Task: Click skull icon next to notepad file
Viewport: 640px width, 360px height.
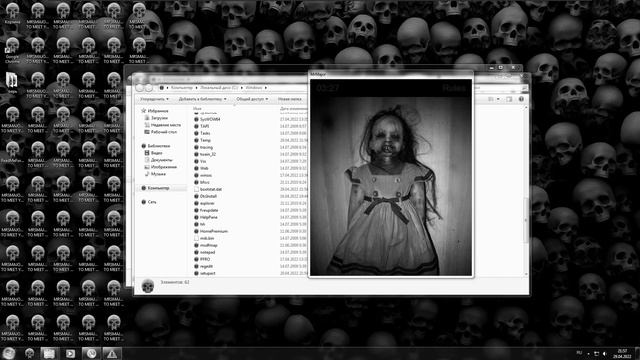Action: click(196, 252)
